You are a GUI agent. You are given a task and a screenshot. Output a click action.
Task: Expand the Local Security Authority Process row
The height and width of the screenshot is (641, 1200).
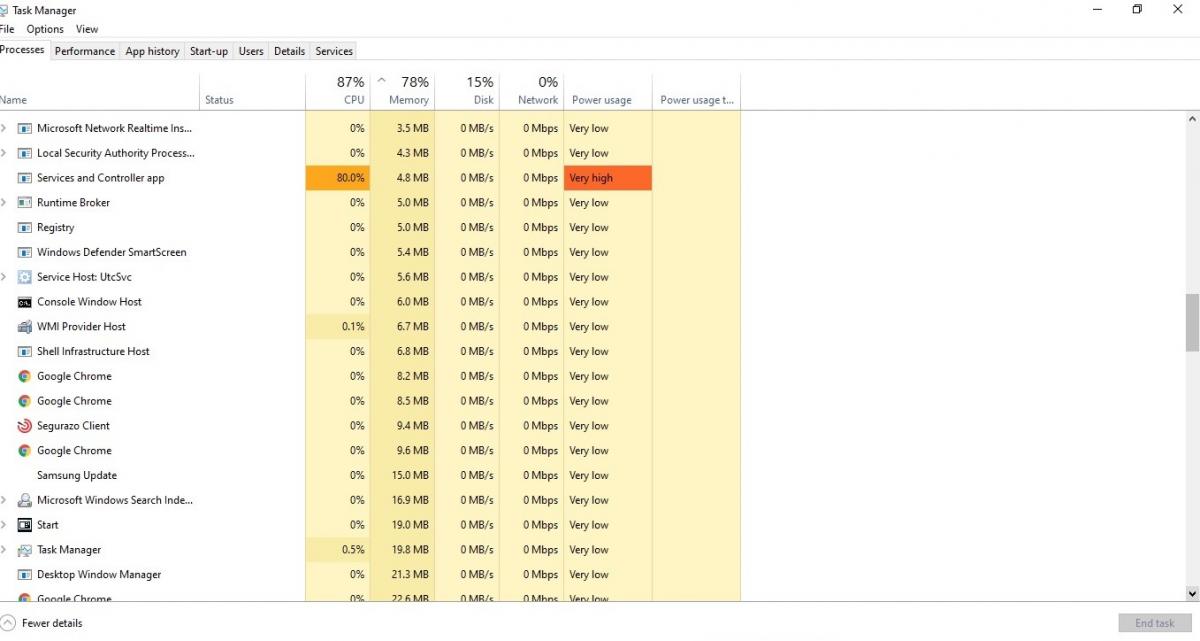(x=4, y=153)
